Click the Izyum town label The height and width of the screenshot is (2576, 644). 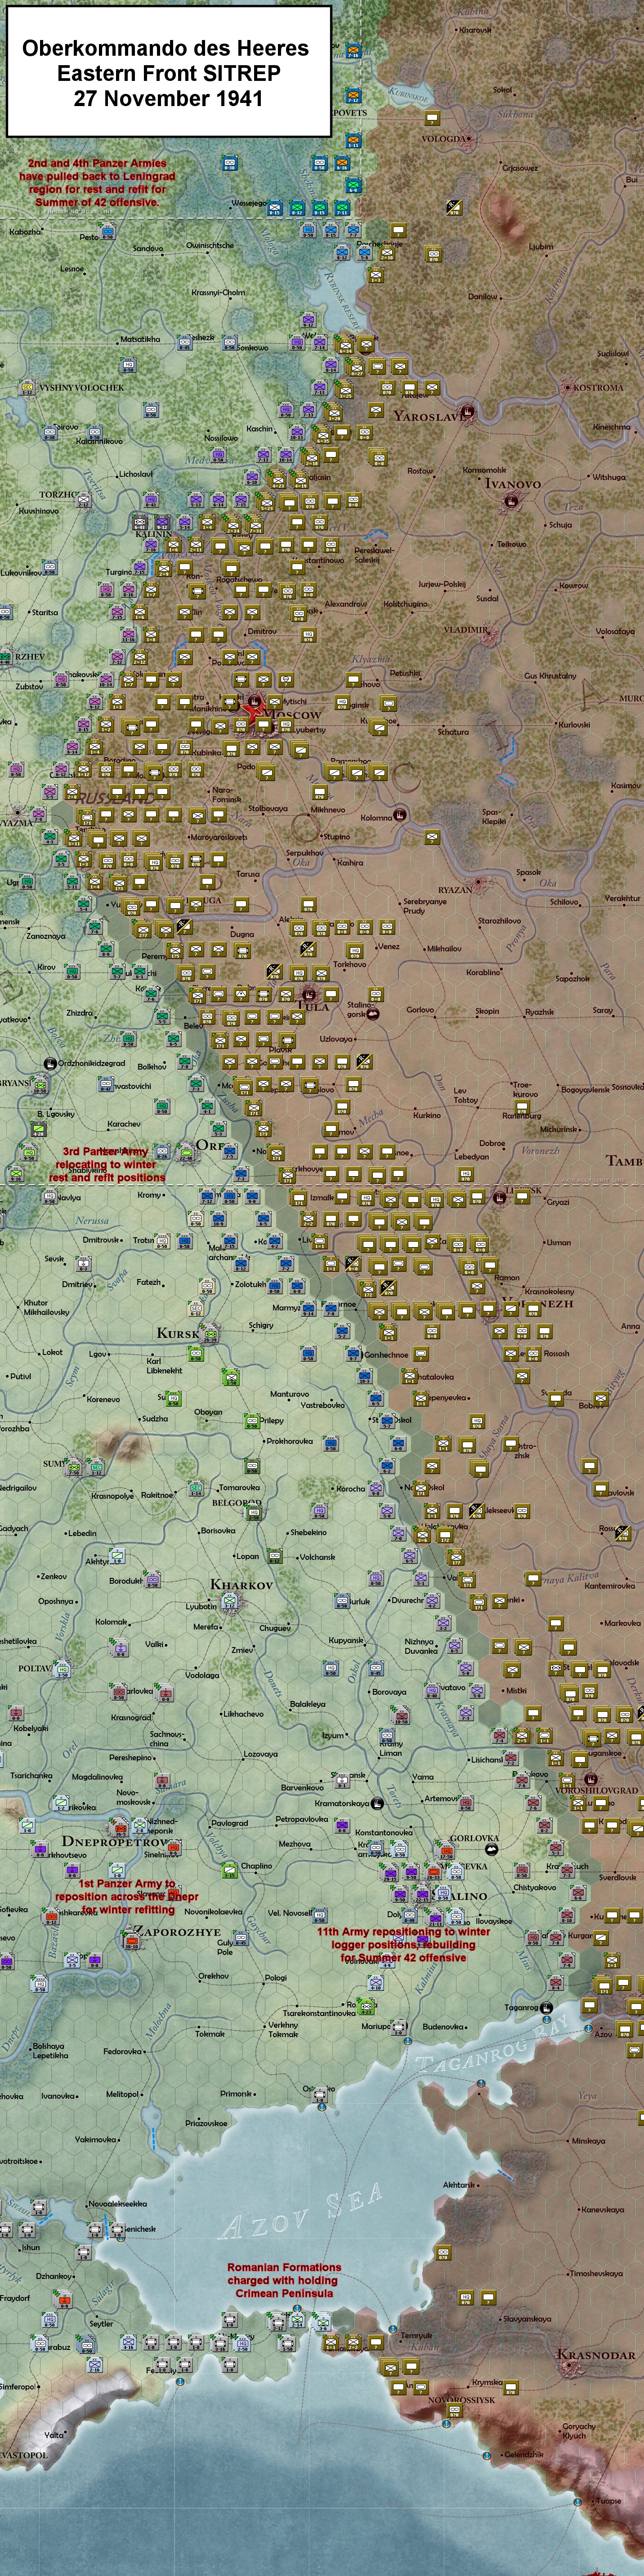tap(333, 1735)
